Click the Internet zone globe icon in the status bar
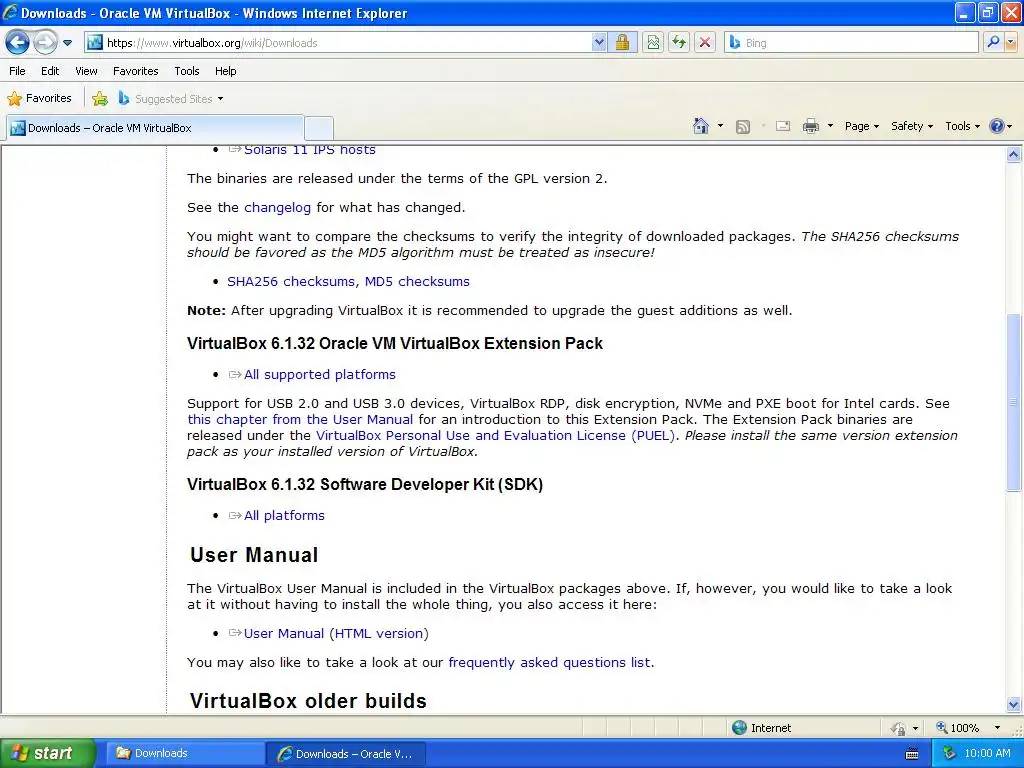This screenshot has width=1024, height=768. click(x=739, y=728)
